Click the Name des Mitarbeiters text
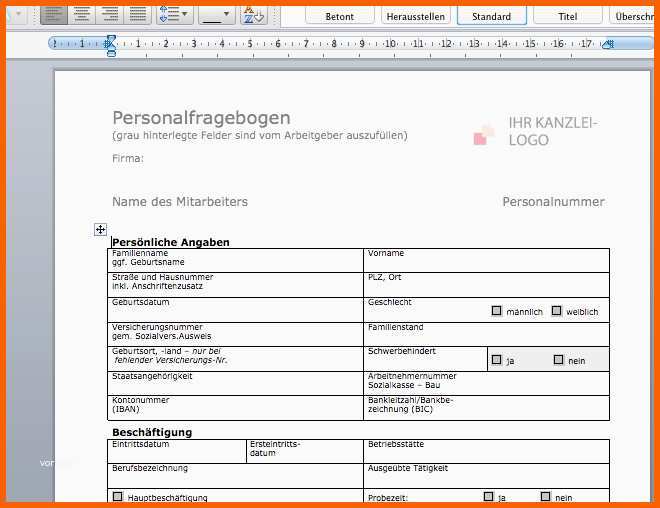This screenshot has width=660, height=508. (180, 202)
